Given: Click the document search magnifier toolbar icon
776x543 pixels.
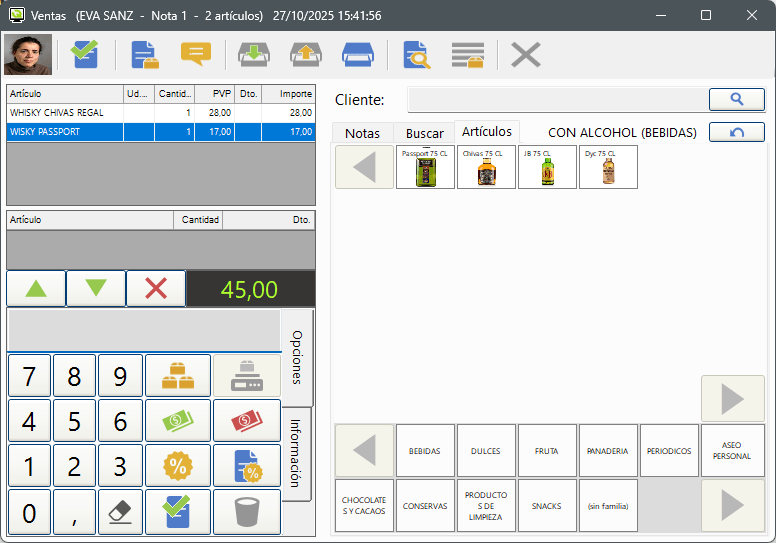Looking at the screenshot, I should pyautogui.click(x=416, y=54).
